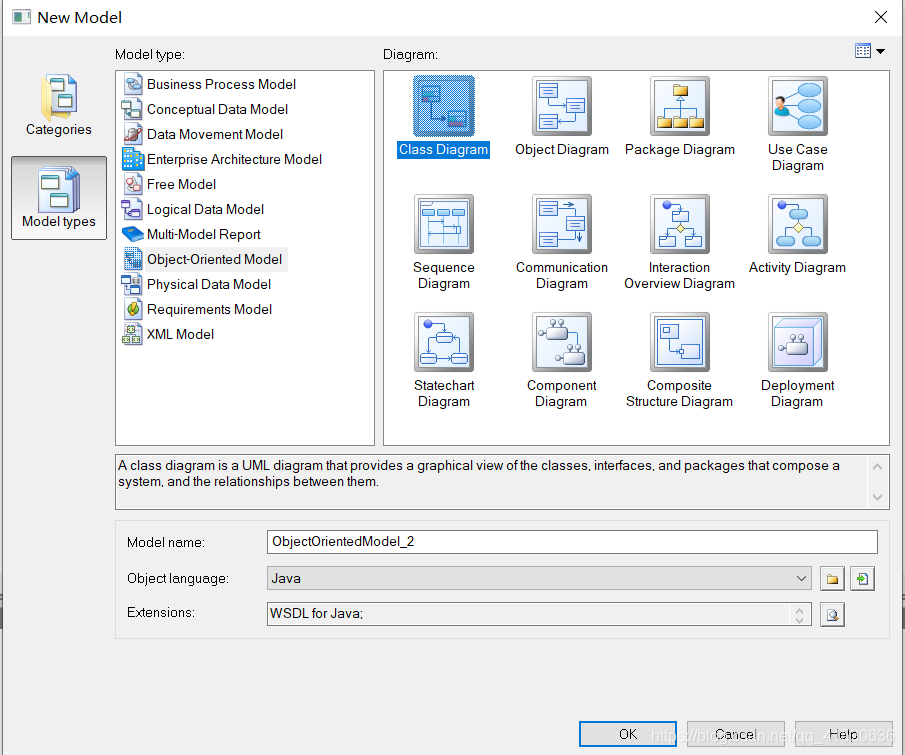Select the Deployment Diagram icon
This screenshot has height=755, width=905.
pyautogui.click(x=798, y=342)
